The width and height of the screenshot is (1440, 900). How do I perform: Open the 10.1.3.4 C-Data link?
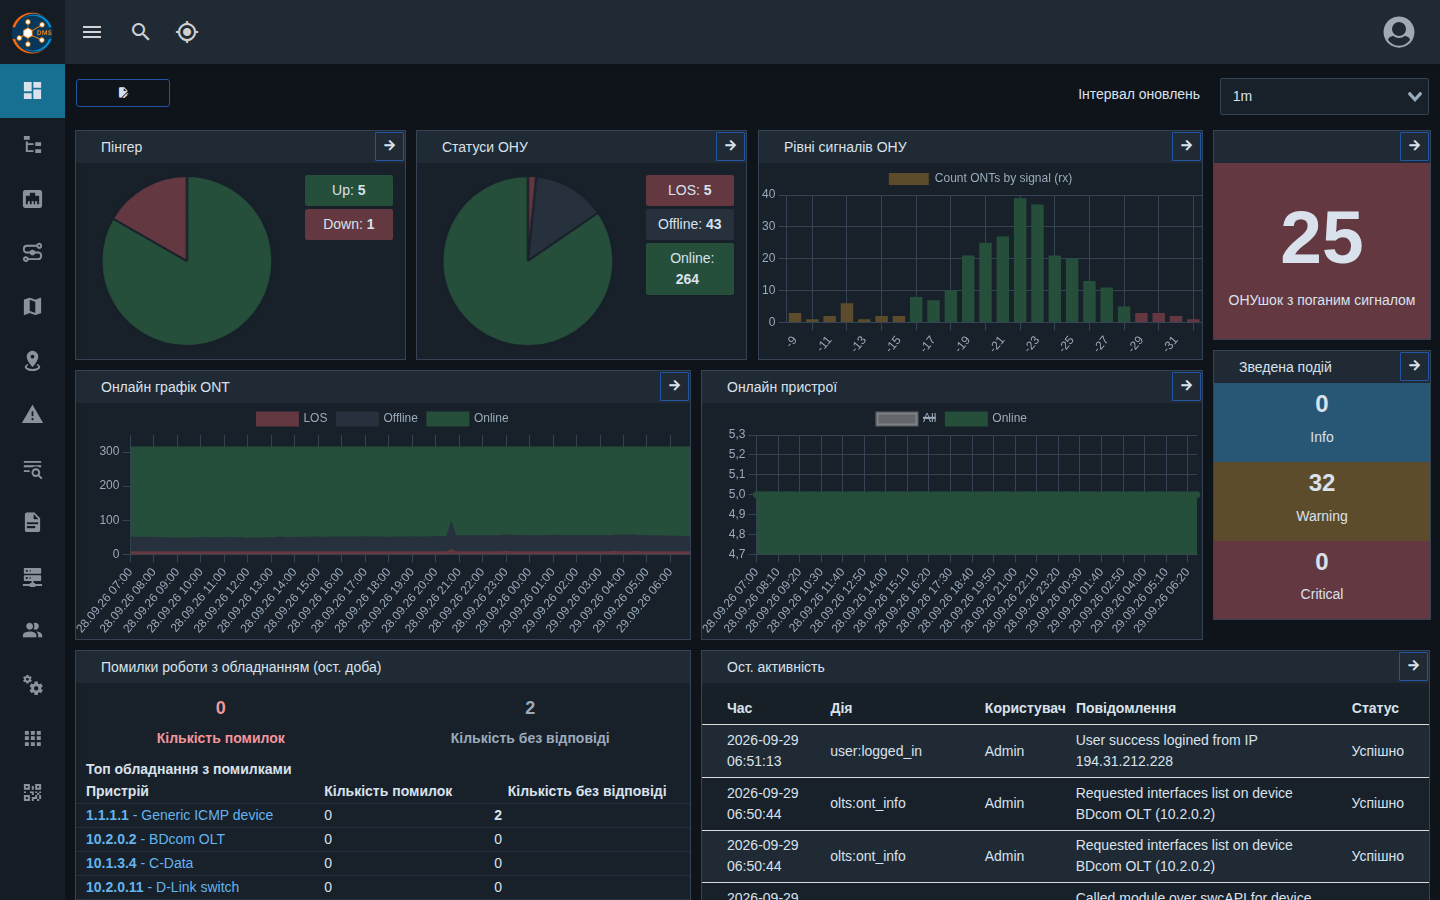click(139, 863)
